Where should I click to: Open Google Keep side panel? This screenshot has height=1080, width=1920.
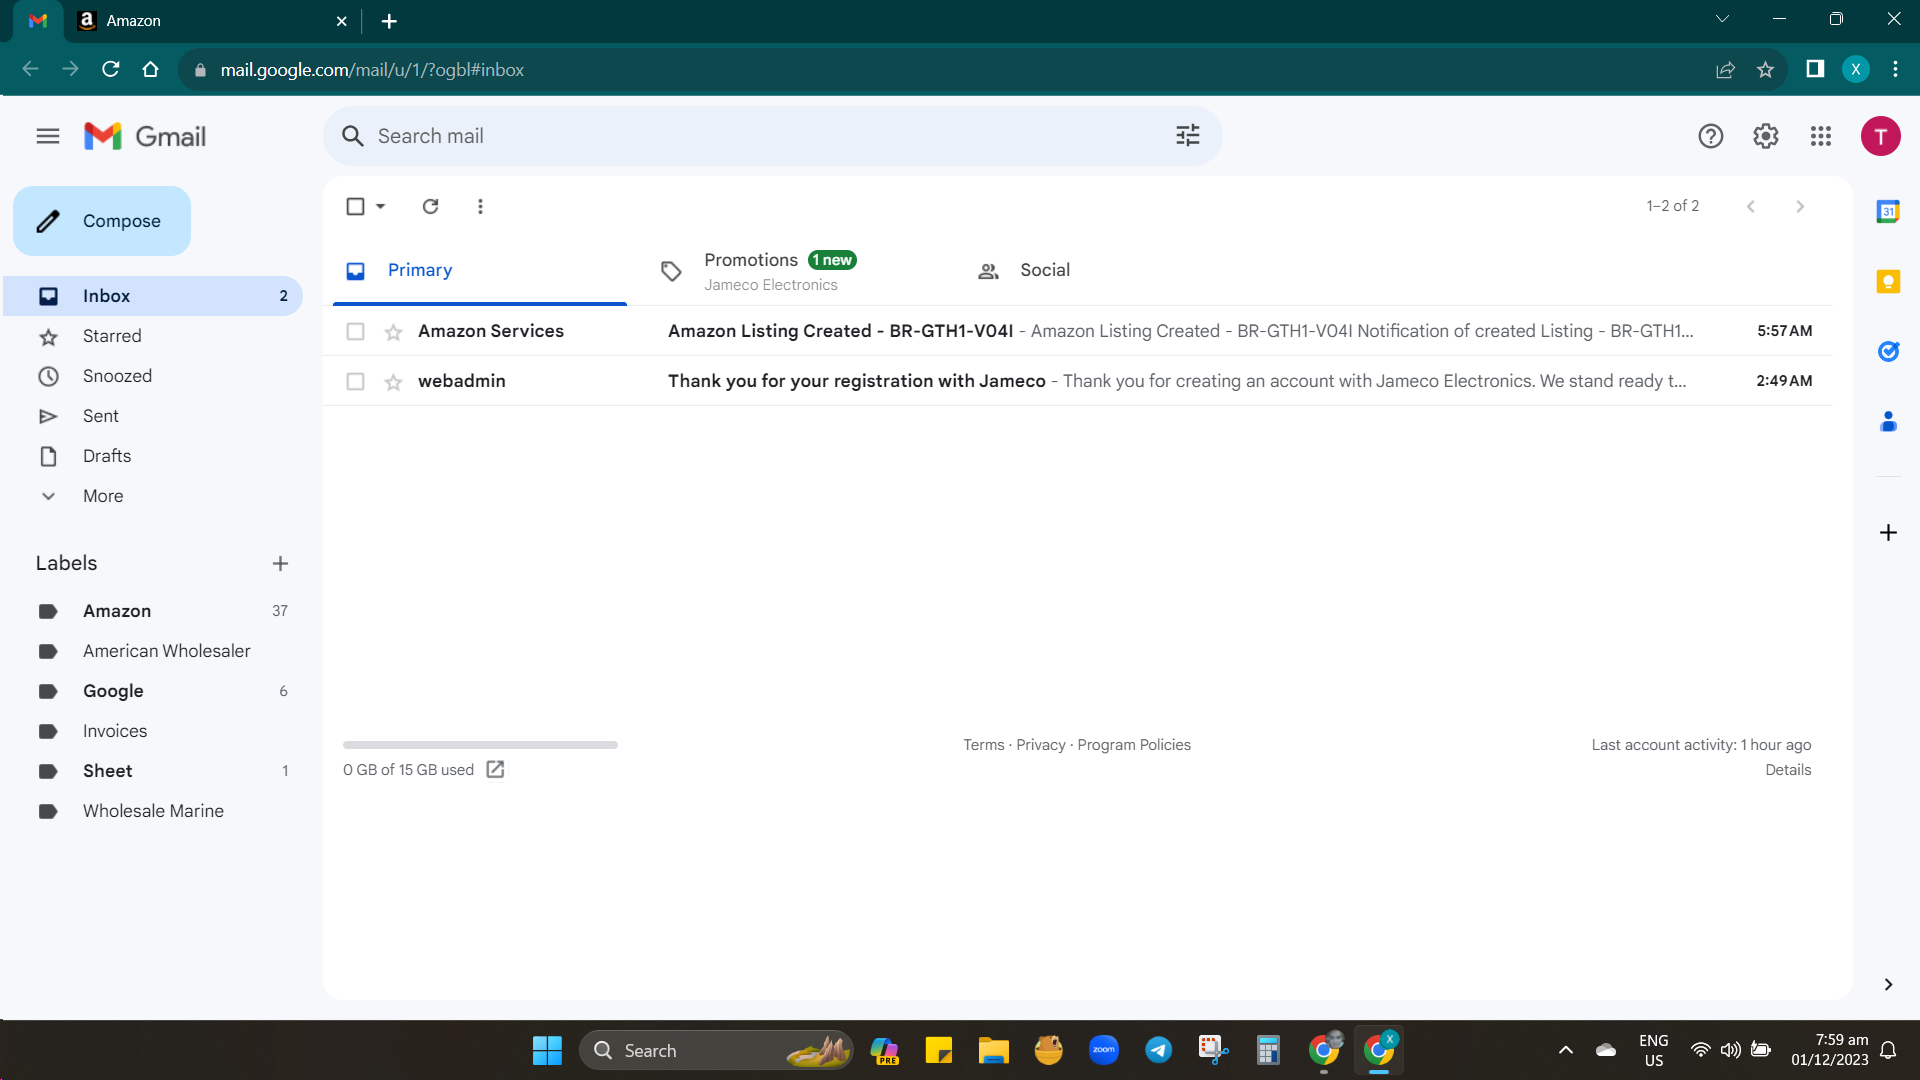click(x=1888, y=281)
